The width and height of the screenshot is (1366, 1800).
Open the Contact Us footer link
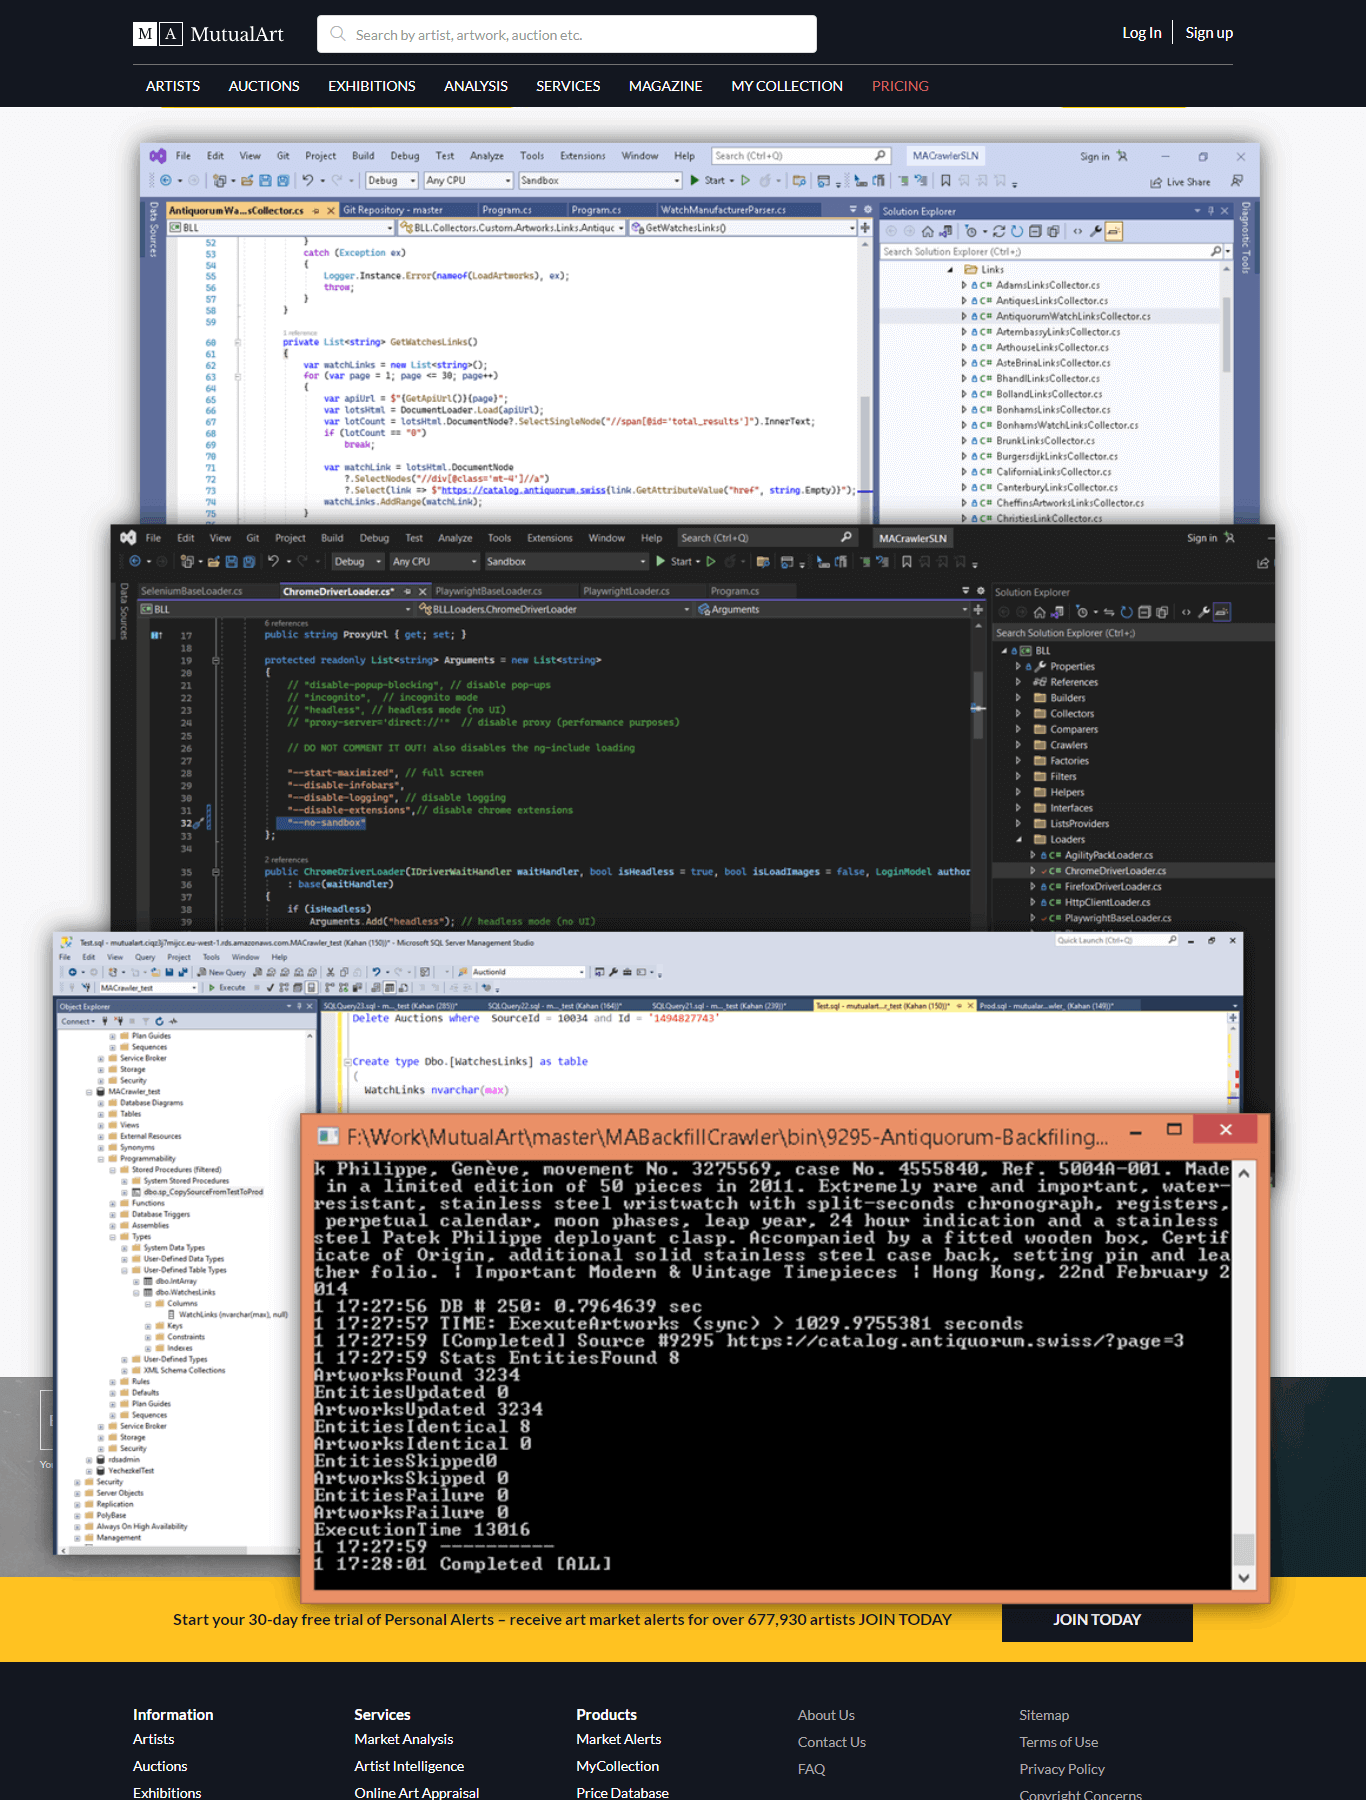click(832, 1742)
